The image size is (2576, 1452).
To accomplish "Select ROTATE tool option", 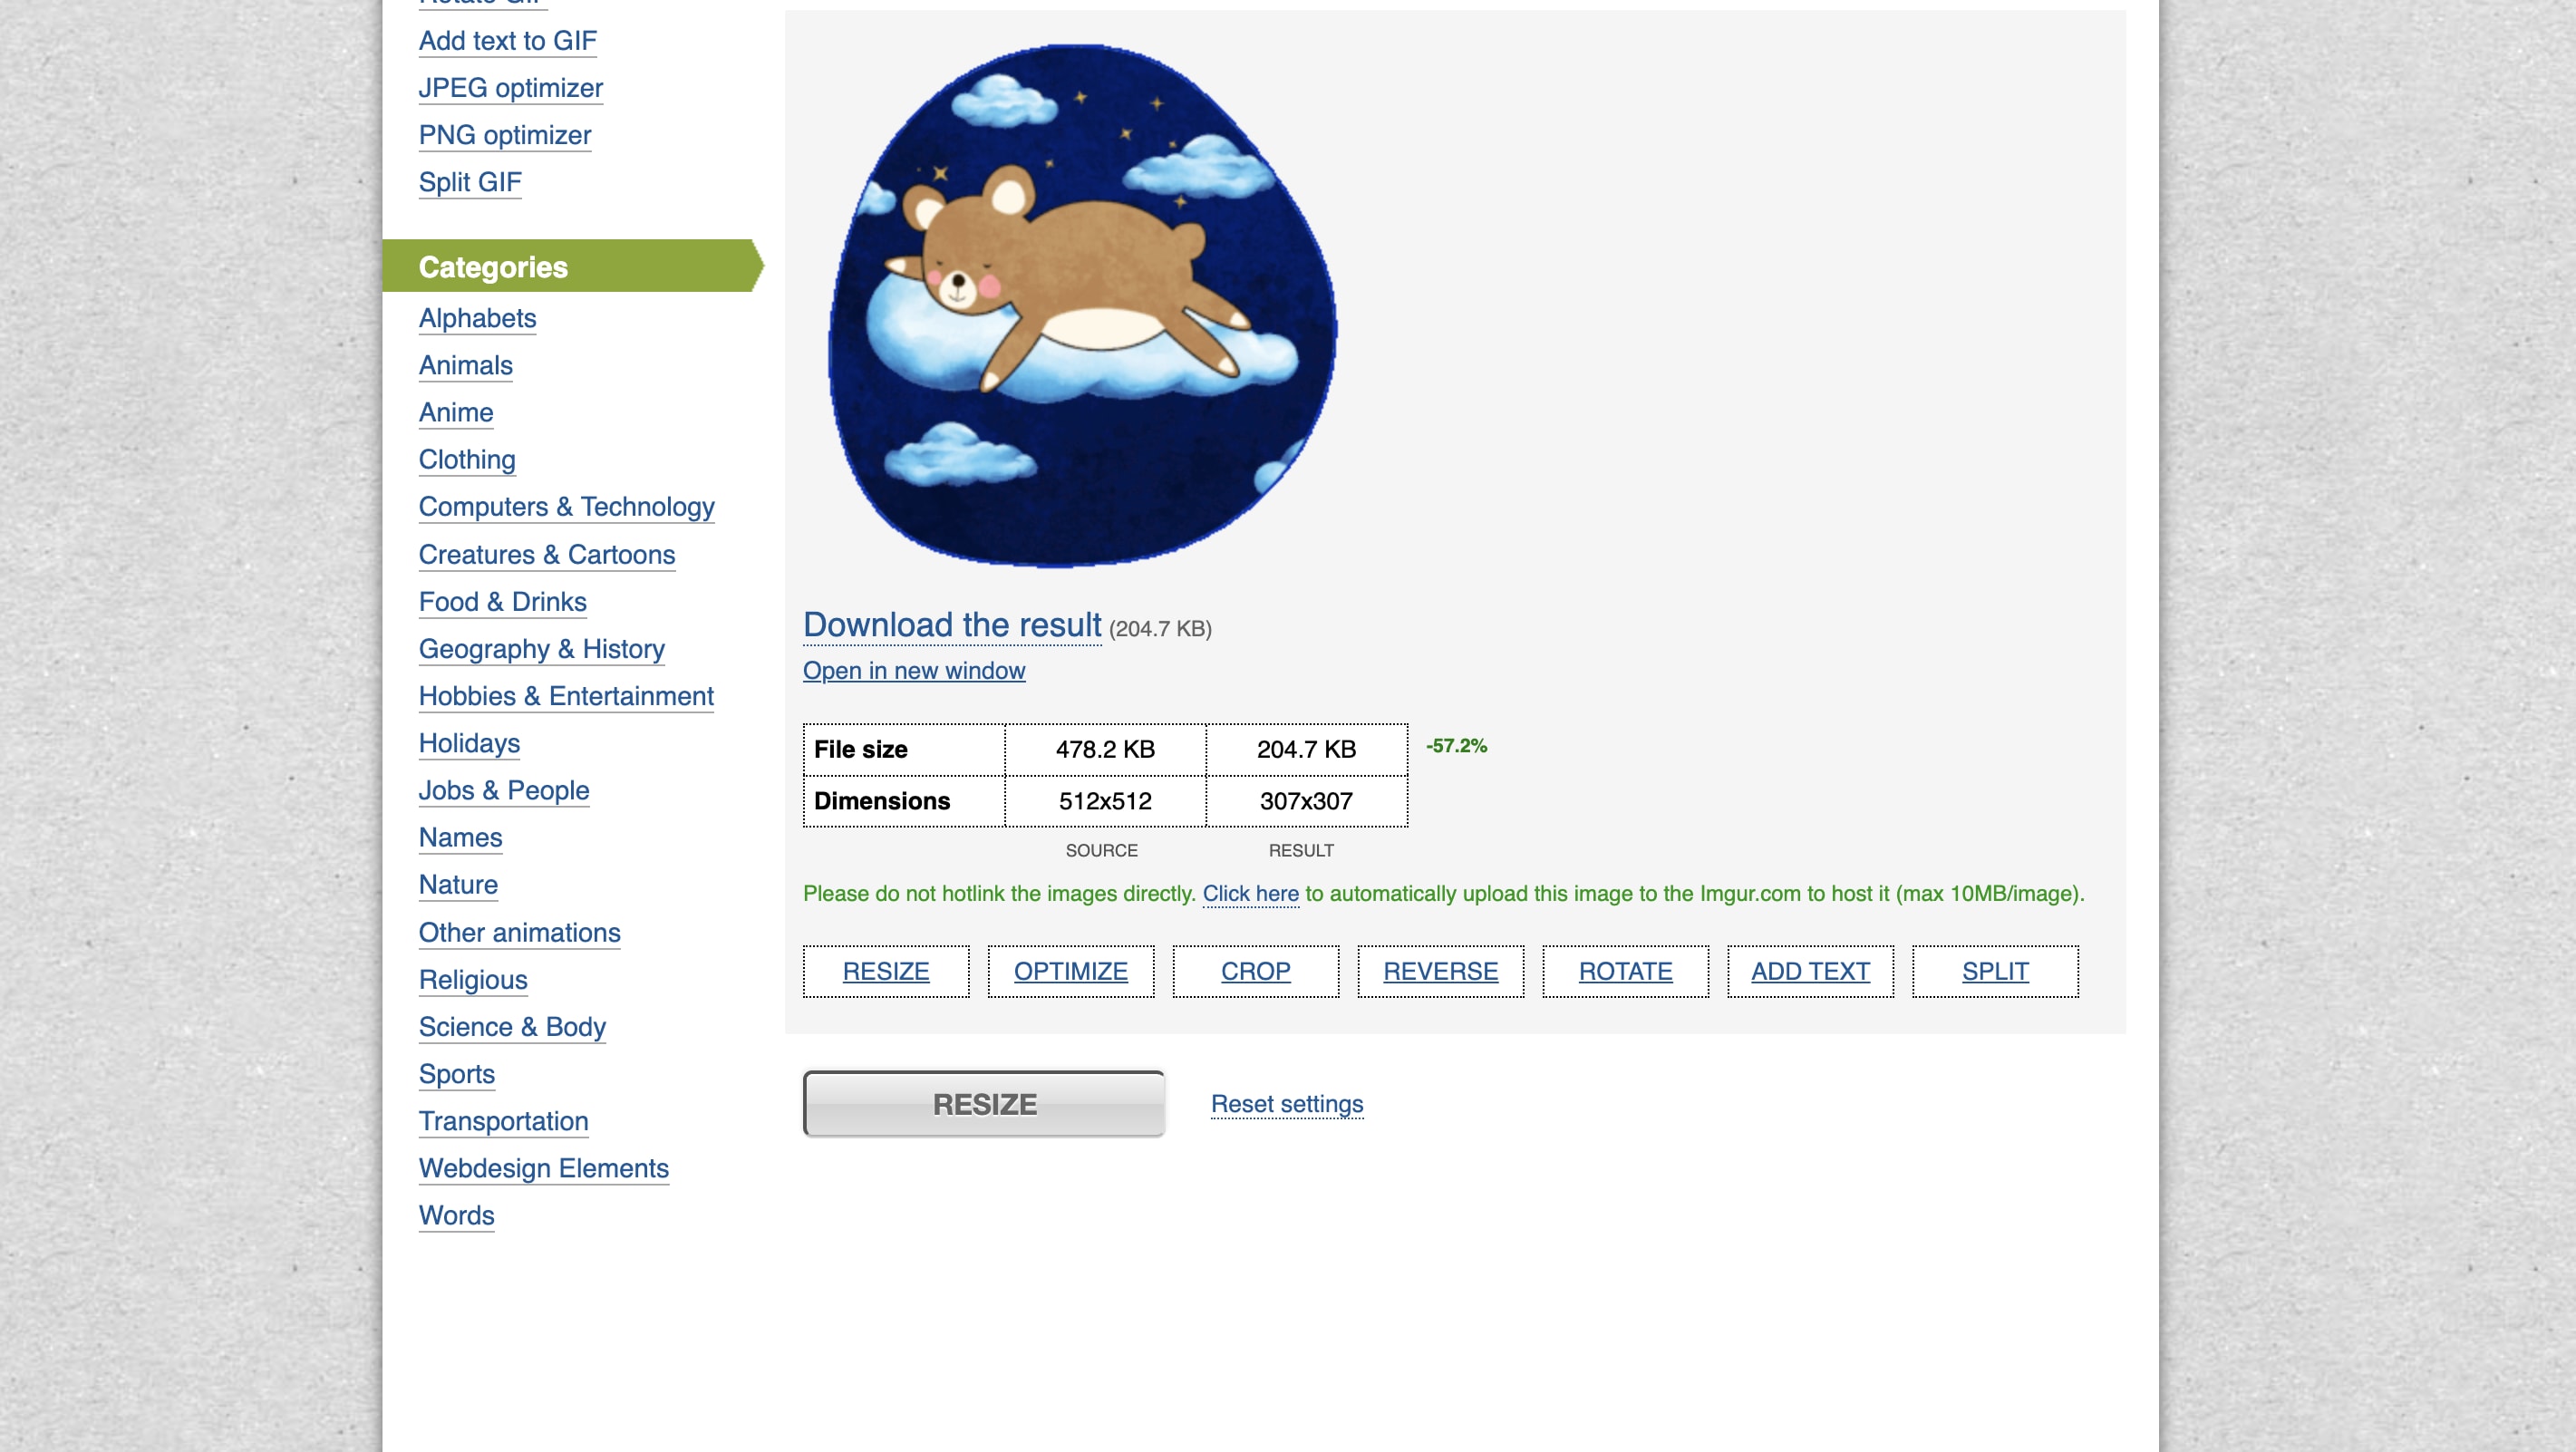I will [1625, 971].
